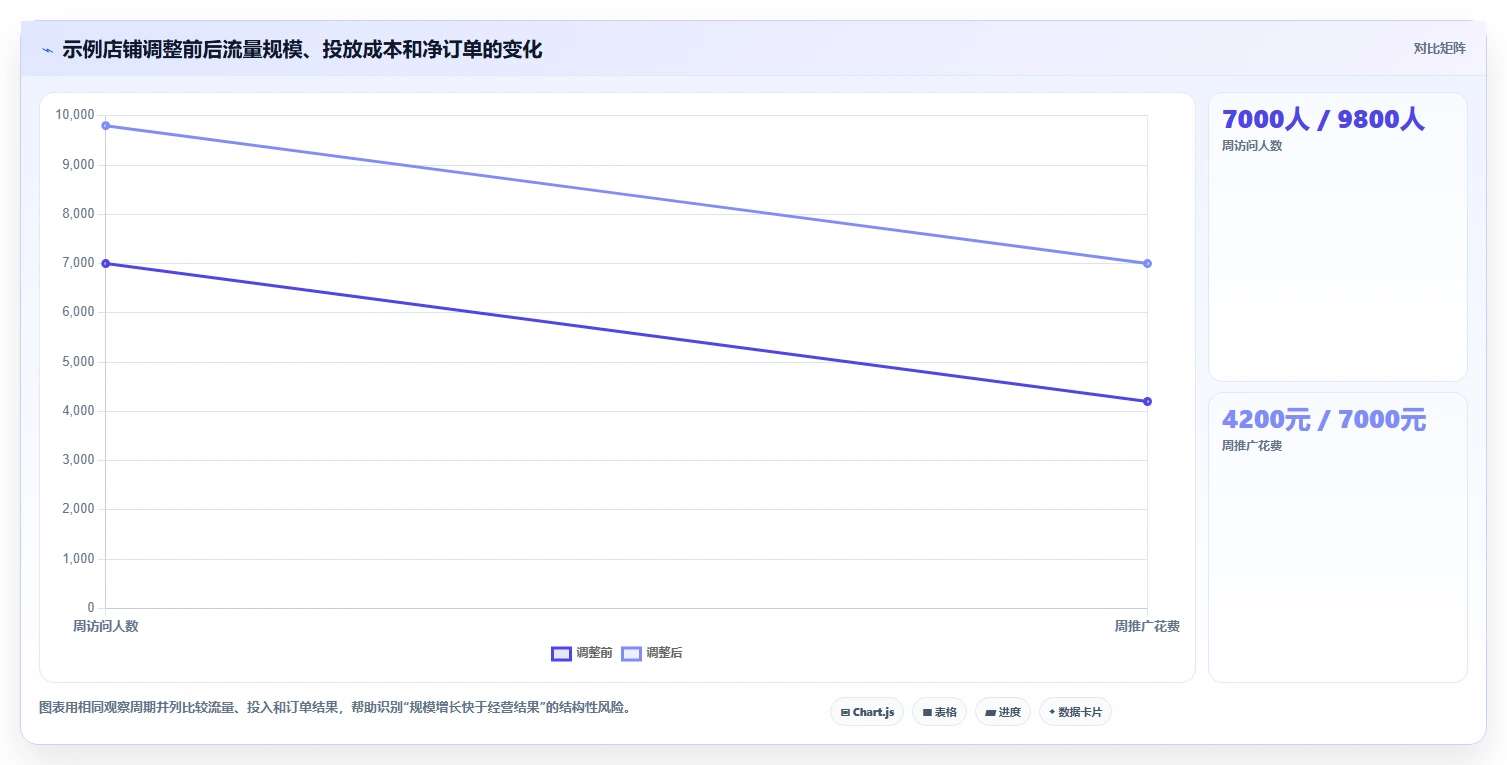
Task: Click the 周推广花费 card caption
Action: (1252, 446)
